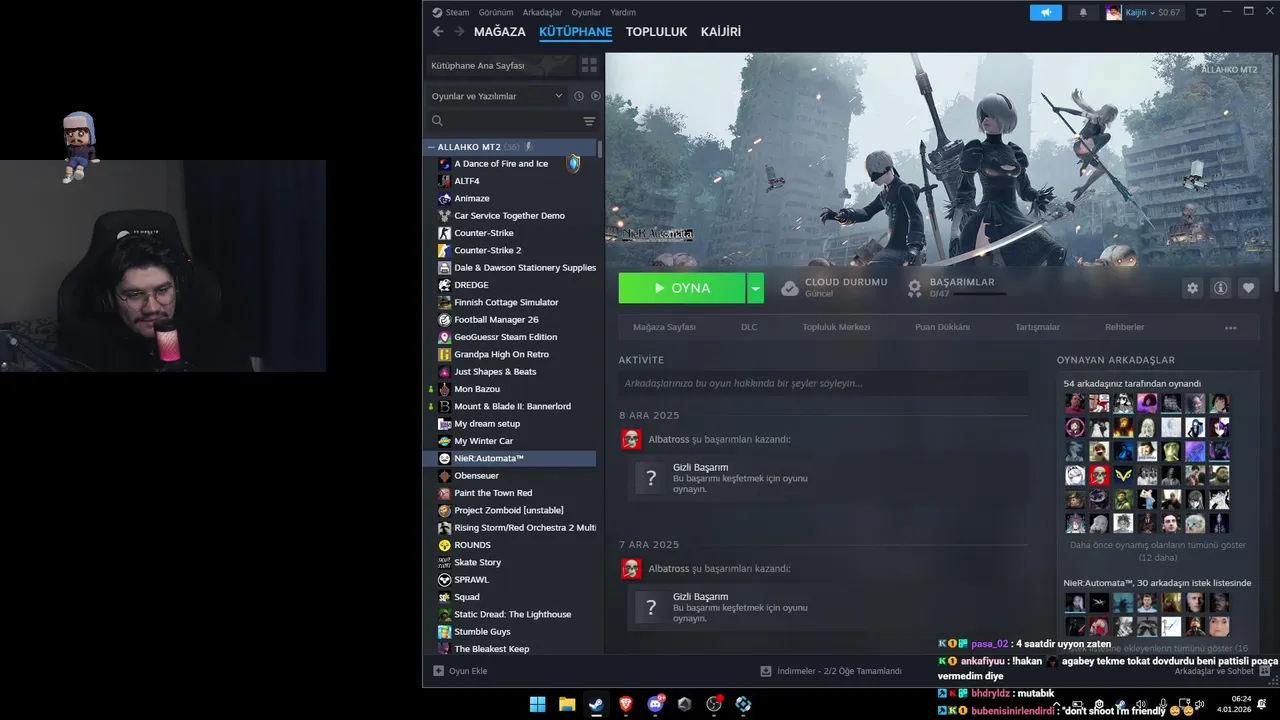Open the Görünüm menu
This screenshot has height=720, width=1280.
pos(496,12)
